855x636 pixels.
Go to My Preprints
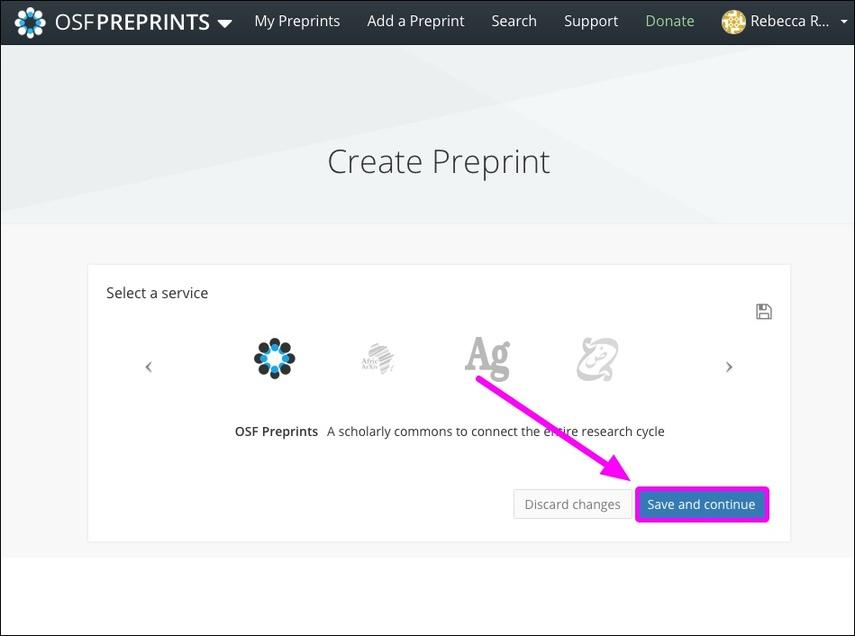click(x=297, y=21)
